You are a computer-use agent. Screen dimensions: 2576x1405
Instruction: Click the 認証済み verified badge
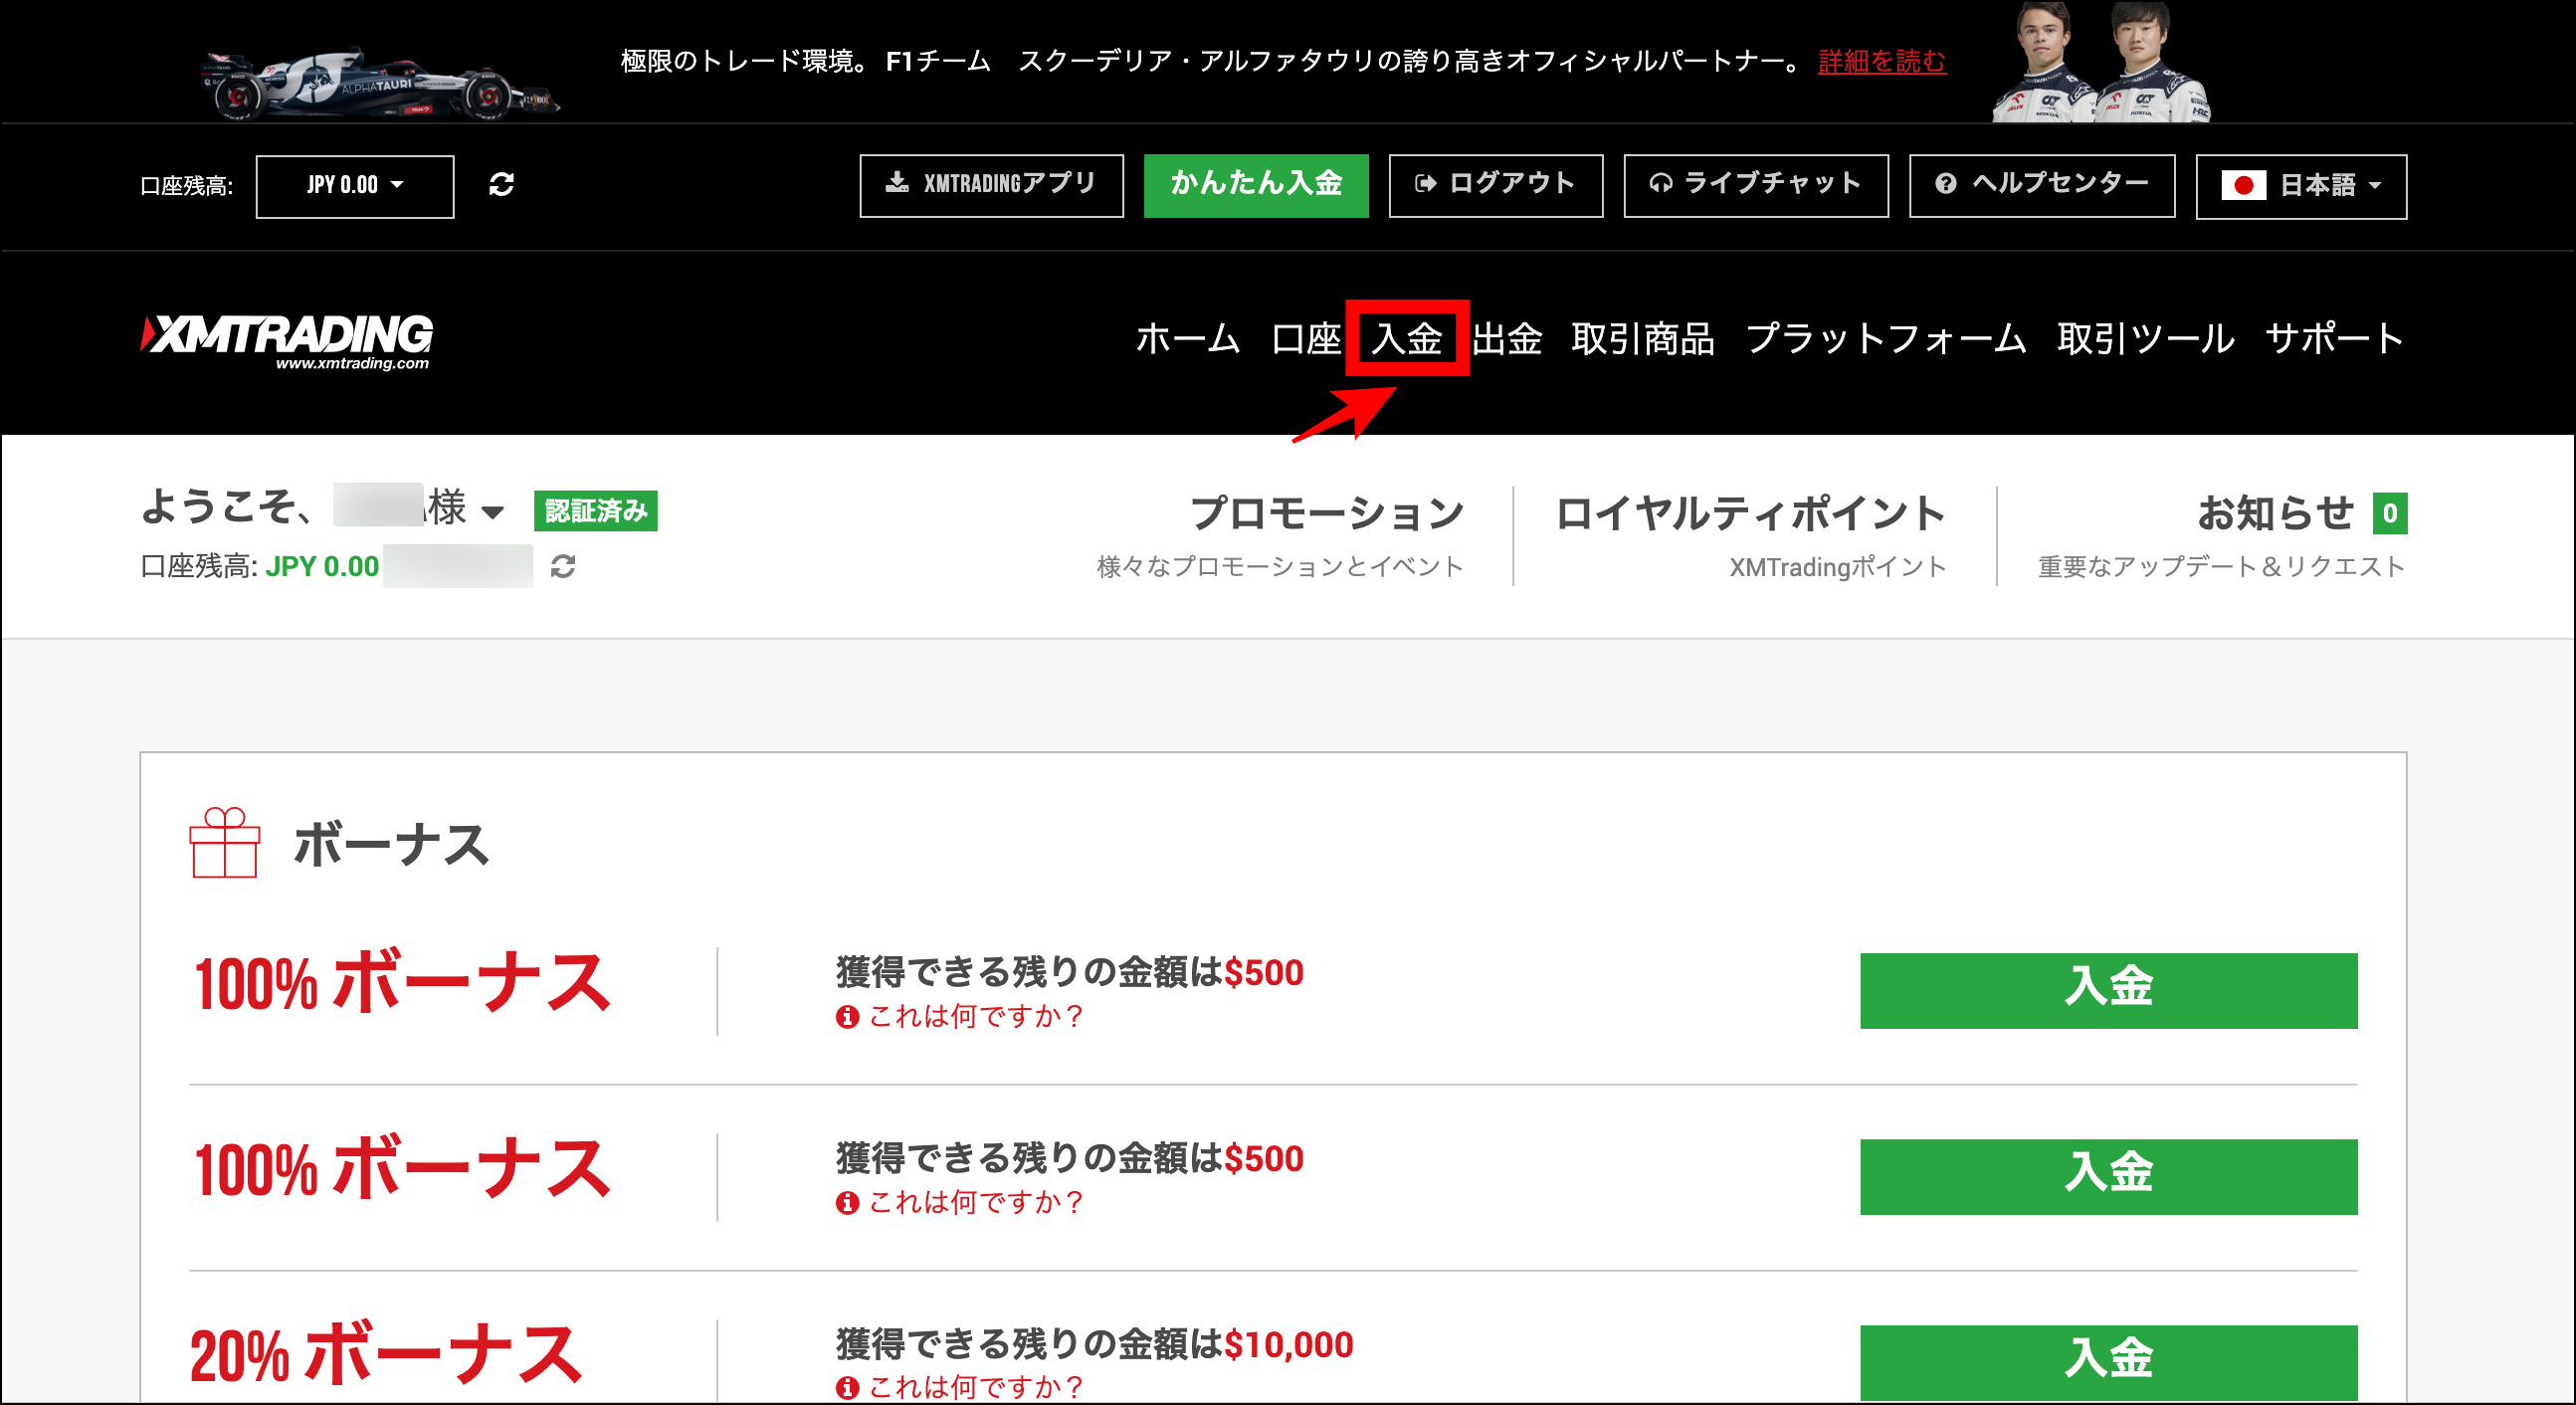(x=597, y=512)
